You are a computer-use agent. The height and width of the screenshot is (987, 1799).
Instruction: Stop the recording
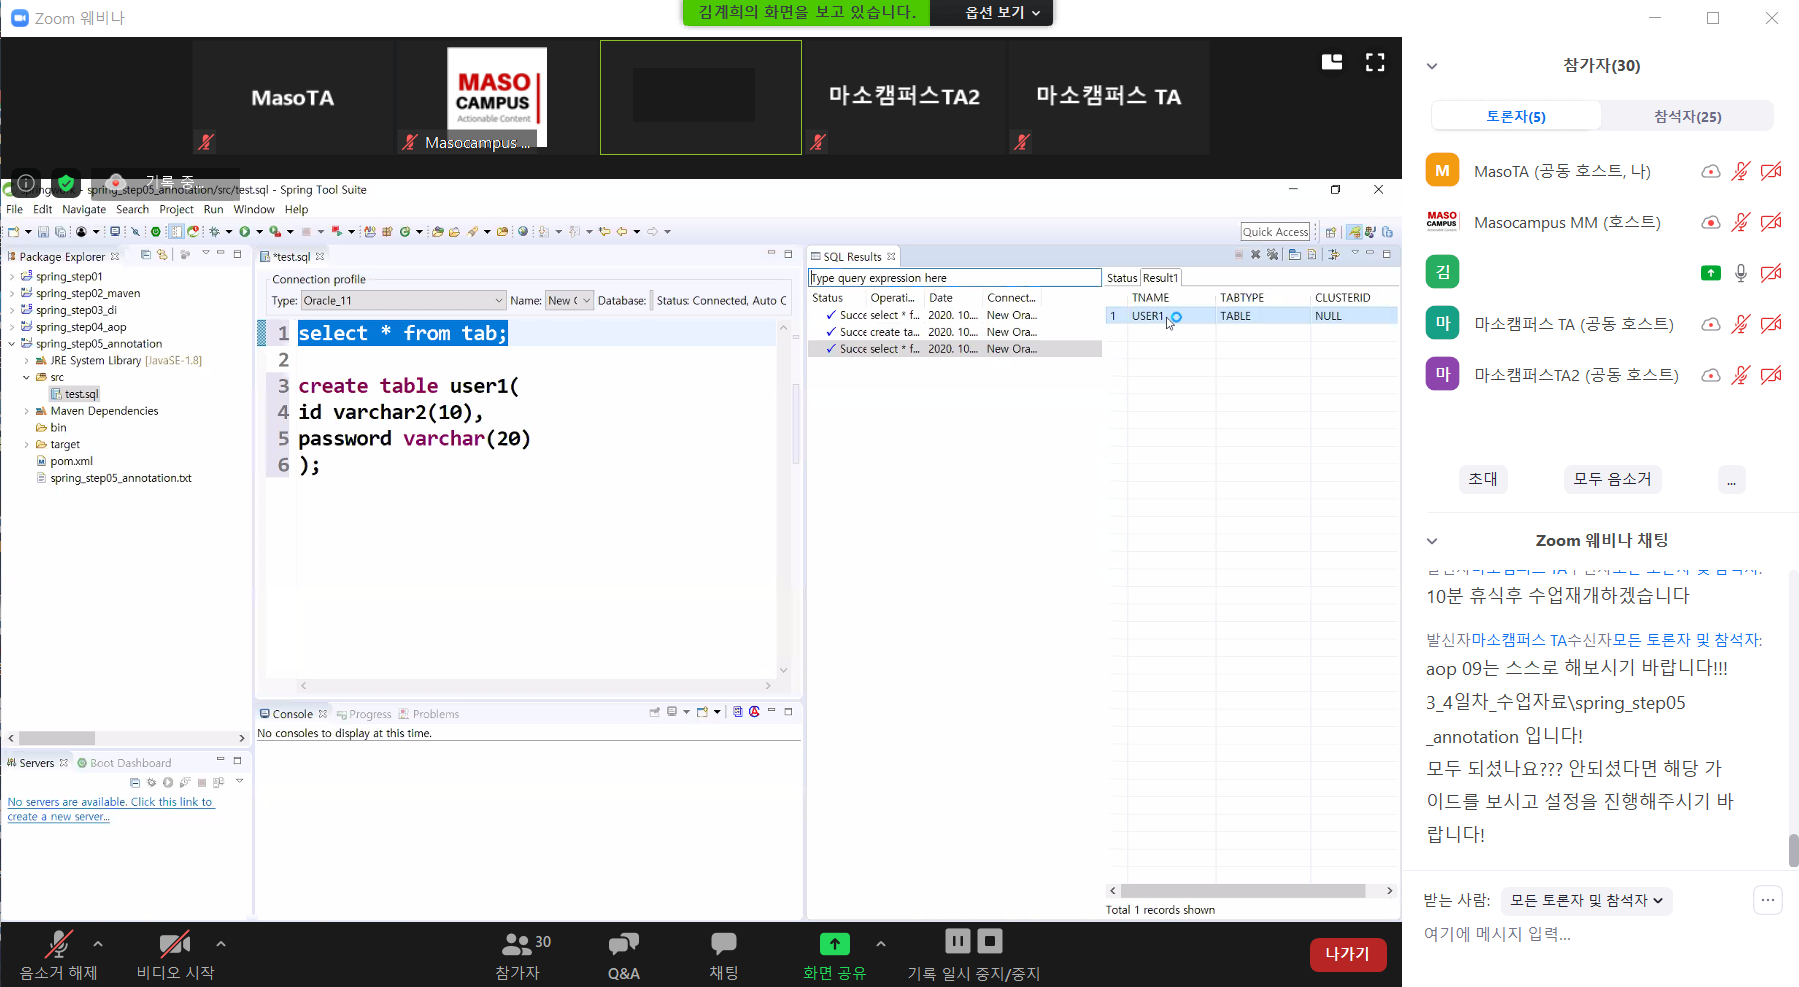click(990, 941)
